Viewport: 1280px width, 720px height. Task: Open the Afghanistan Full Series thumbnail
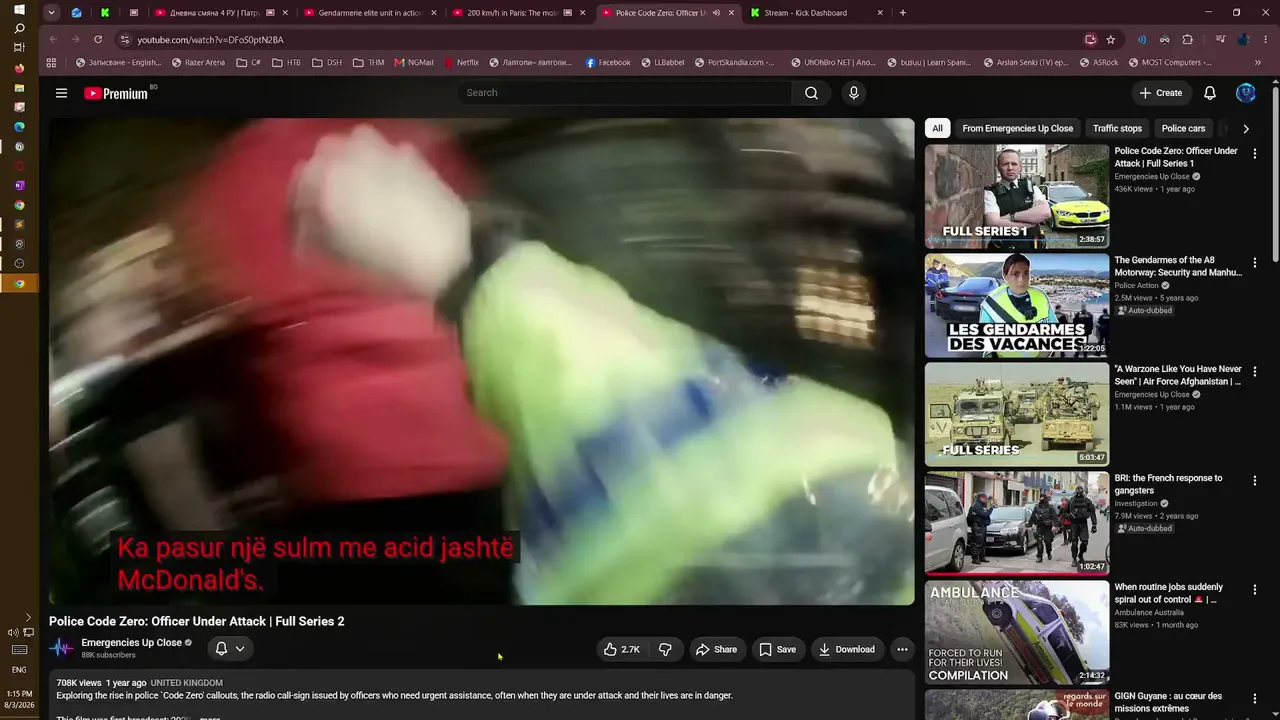coord(1016,414)
